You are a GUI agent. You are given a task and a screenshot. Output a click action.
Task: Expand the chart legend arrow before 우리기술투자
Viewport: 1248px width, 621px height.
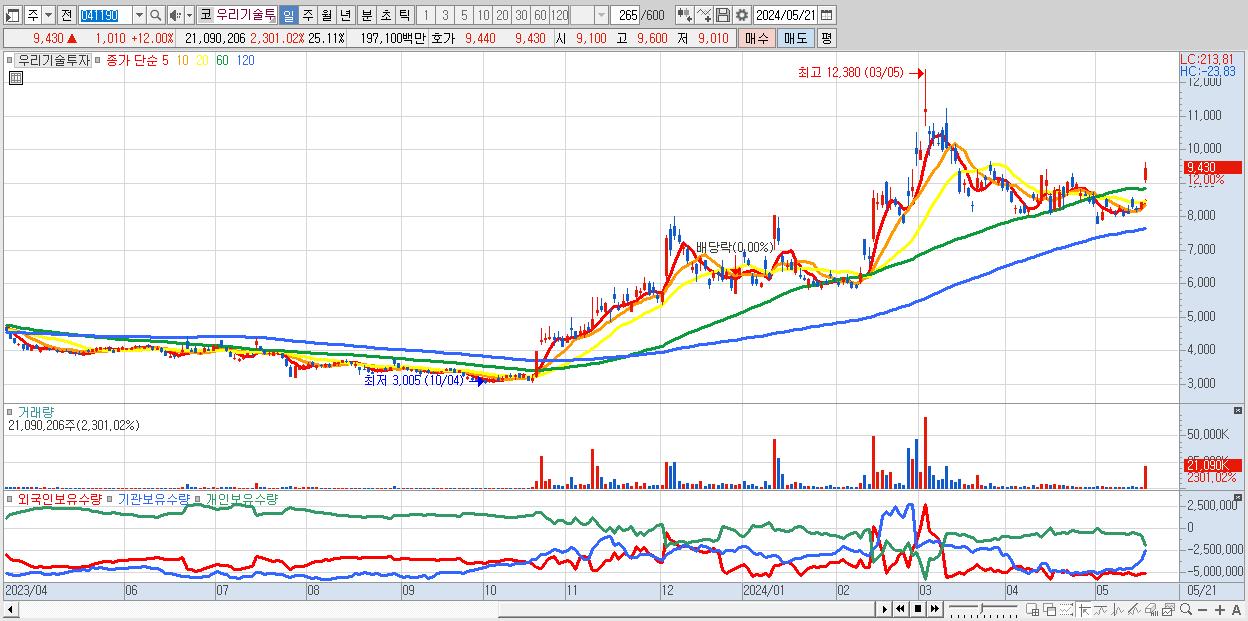point(10,61)
